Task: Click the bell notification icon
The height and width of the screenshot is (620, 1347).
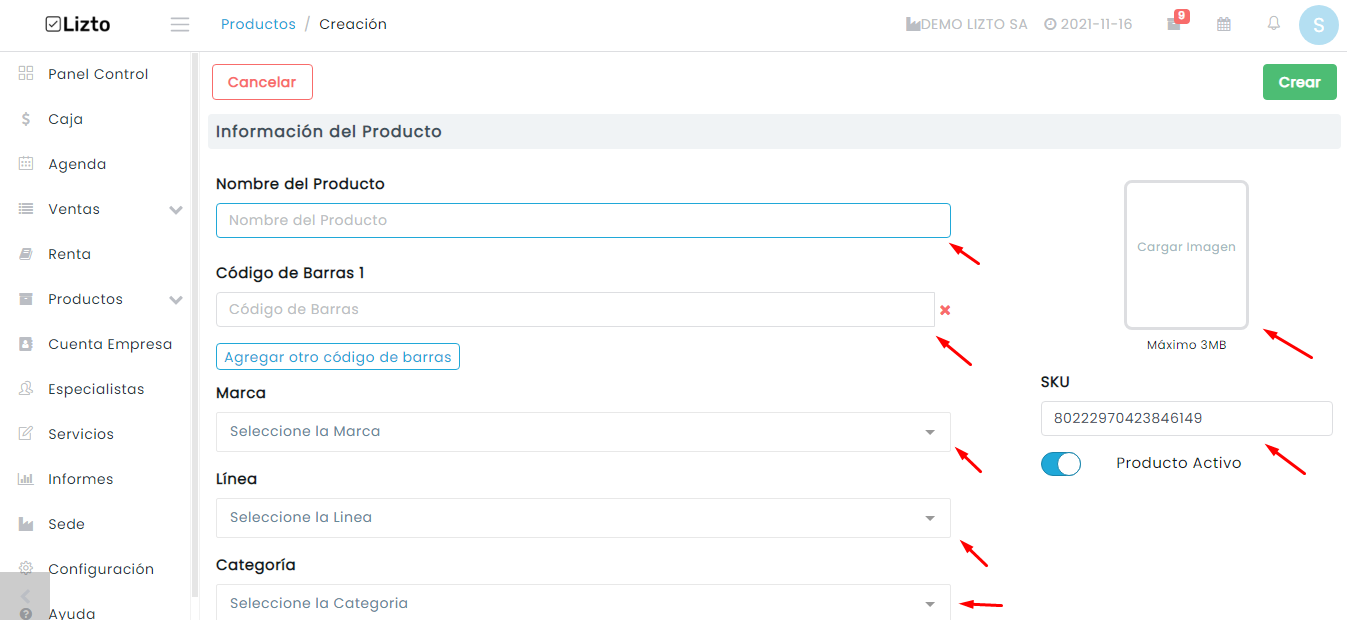Action: (x=1273, y=23)
